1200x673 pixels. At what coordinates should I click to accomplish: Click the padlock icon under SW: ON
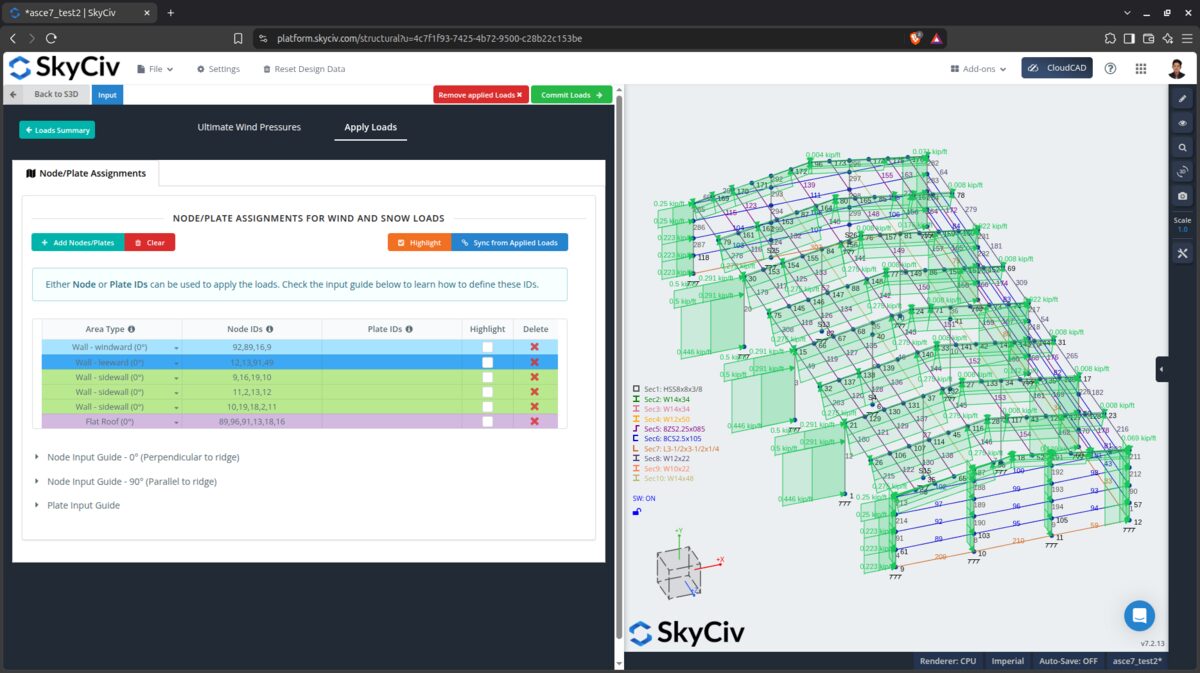coord(637,512)
